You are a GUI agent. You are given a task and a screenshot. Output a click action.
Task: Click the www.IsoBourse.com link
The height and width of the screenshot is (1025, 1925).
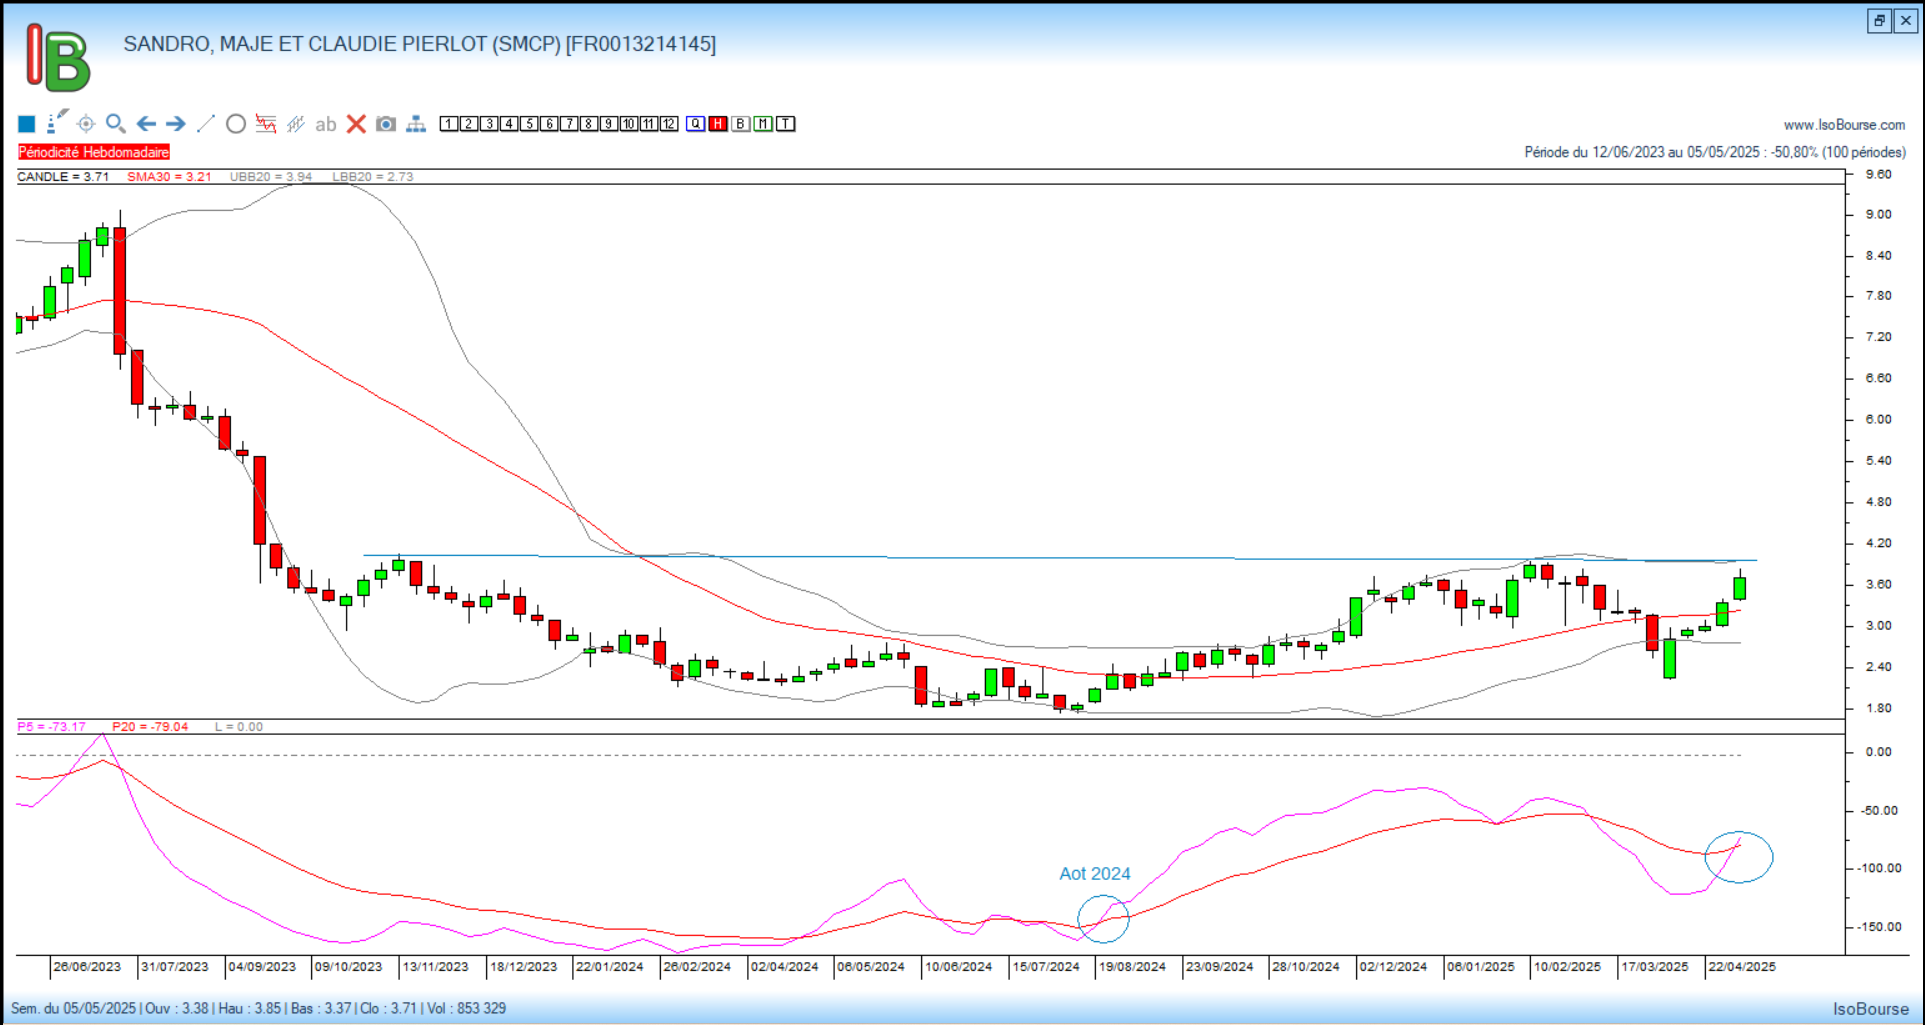(1844, 125)
